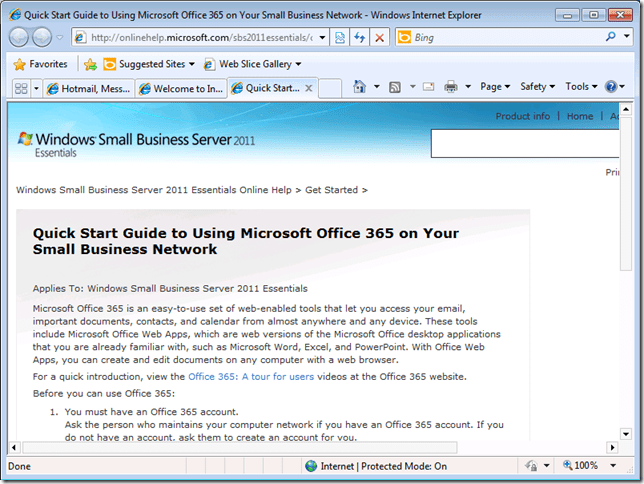Expand the Suggested Sites dropdown
The image size is (644, 484).
coord(150,64)
